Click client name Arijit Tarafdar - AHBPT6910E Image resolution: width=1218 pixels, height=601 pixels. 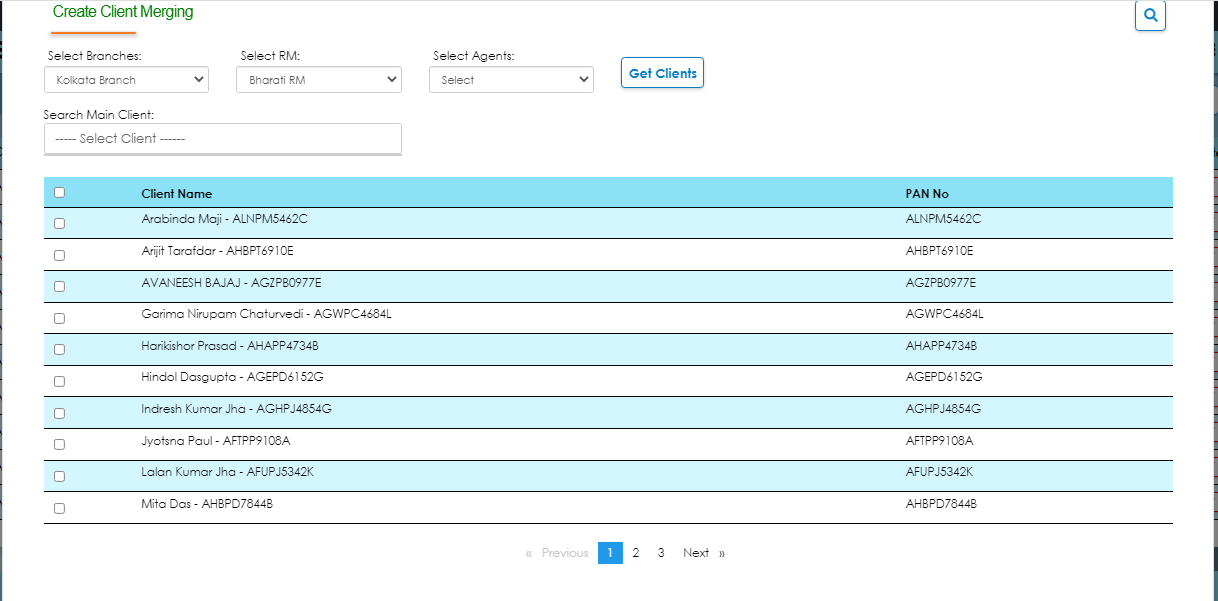218,251
